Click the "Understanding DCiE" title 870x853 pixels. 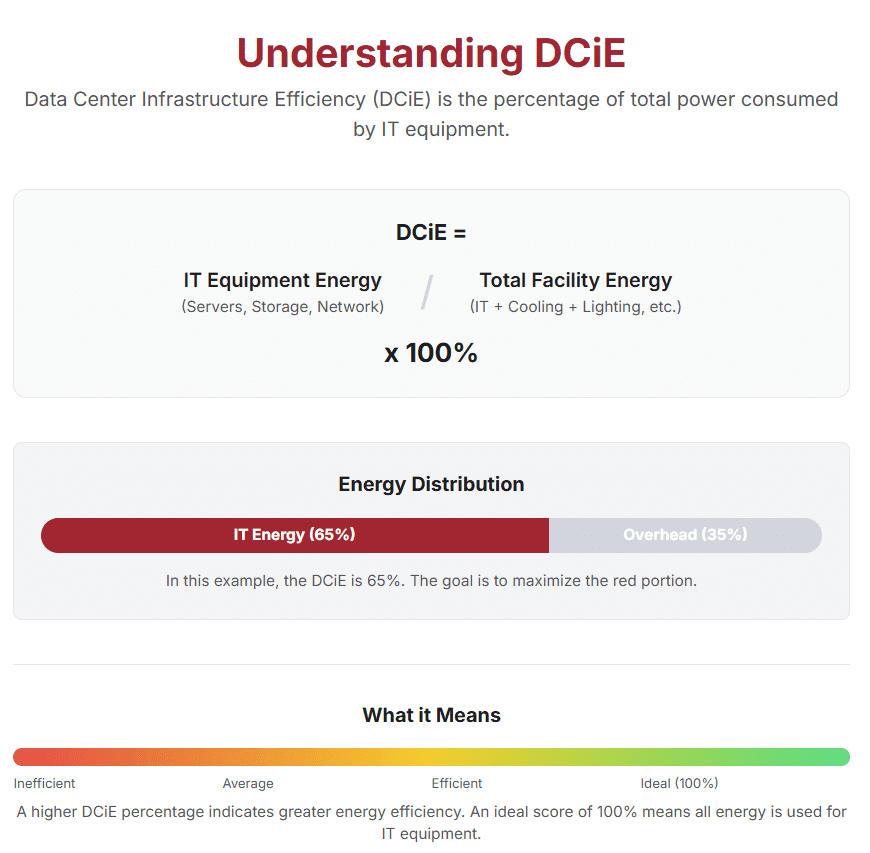coord(431,53)
